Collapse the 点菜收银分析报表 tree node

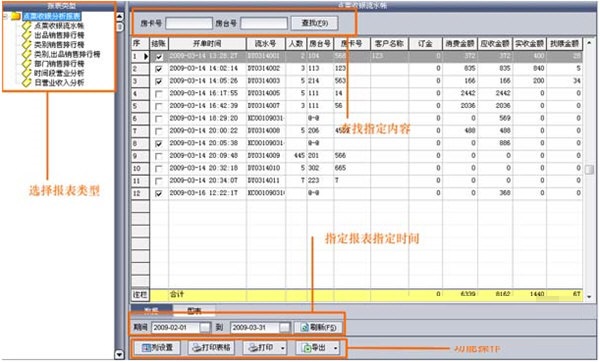[x=5, y=16]
